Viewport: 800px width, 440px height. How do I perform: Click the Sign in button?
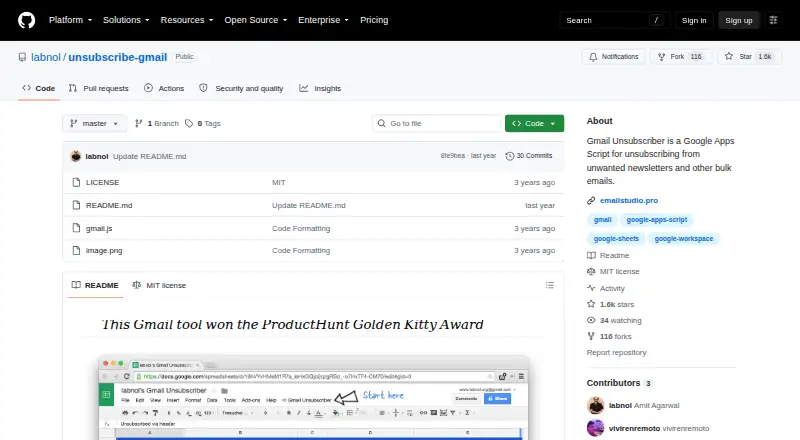click(x=694, y=20)
